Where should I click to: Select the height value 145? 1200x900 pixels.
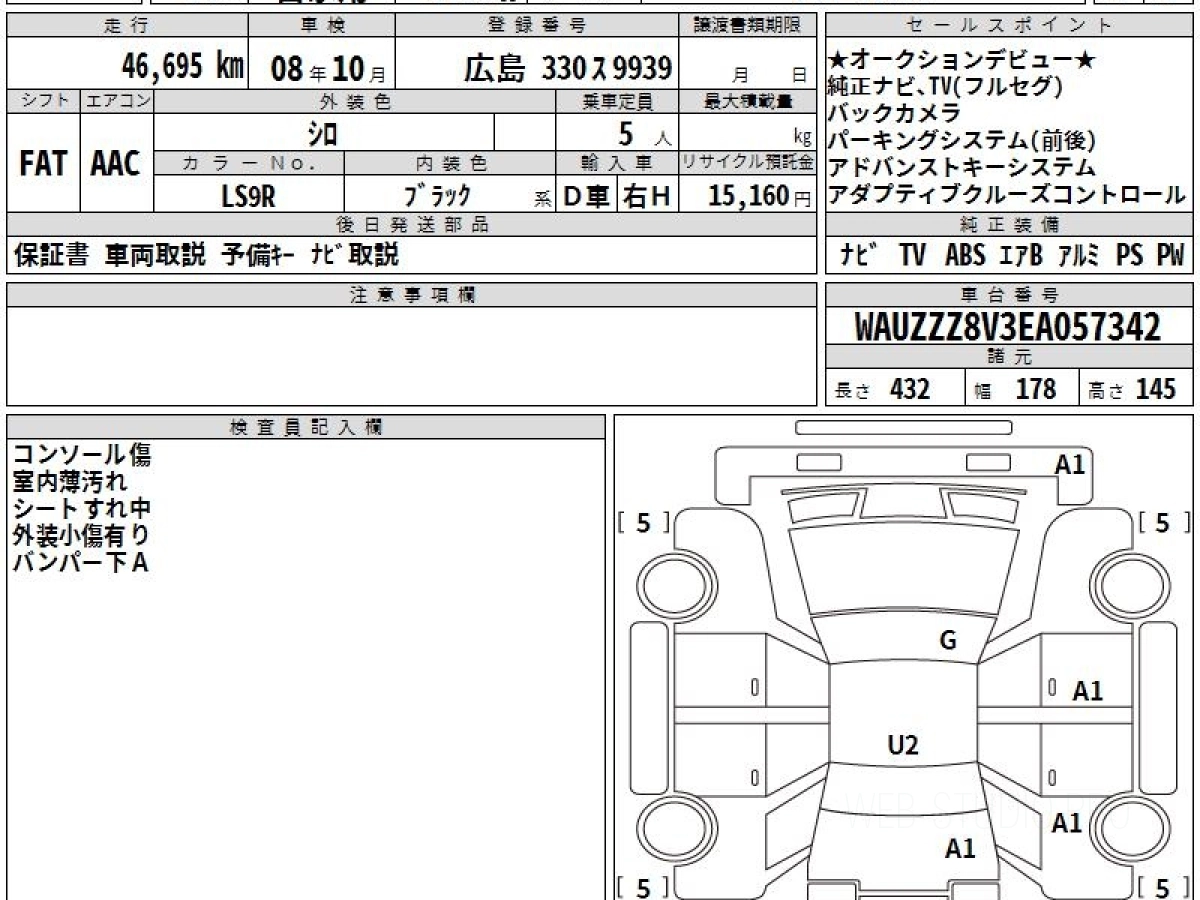click(1154, 389)
